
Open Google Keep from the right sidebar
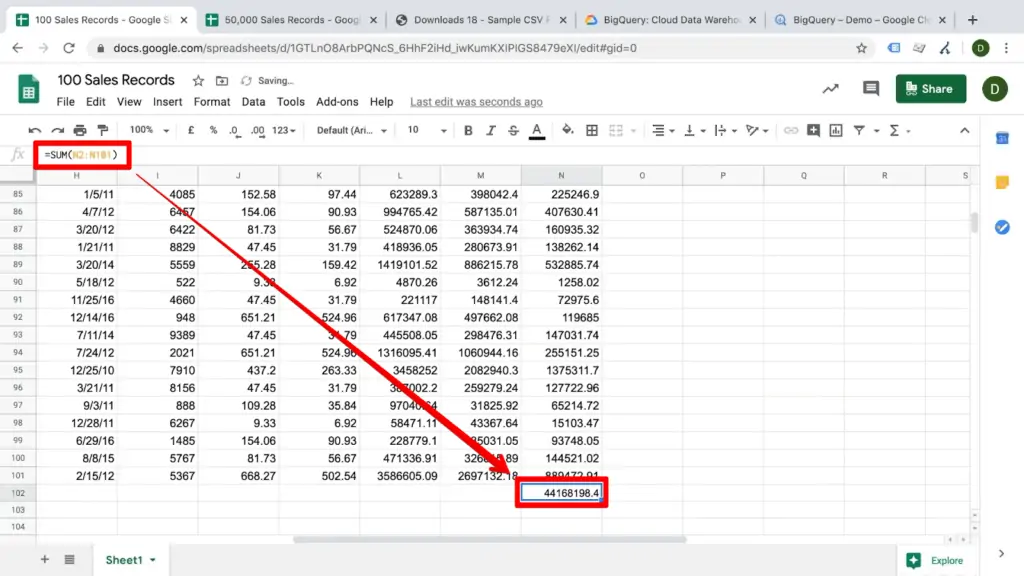point(1002,182)
